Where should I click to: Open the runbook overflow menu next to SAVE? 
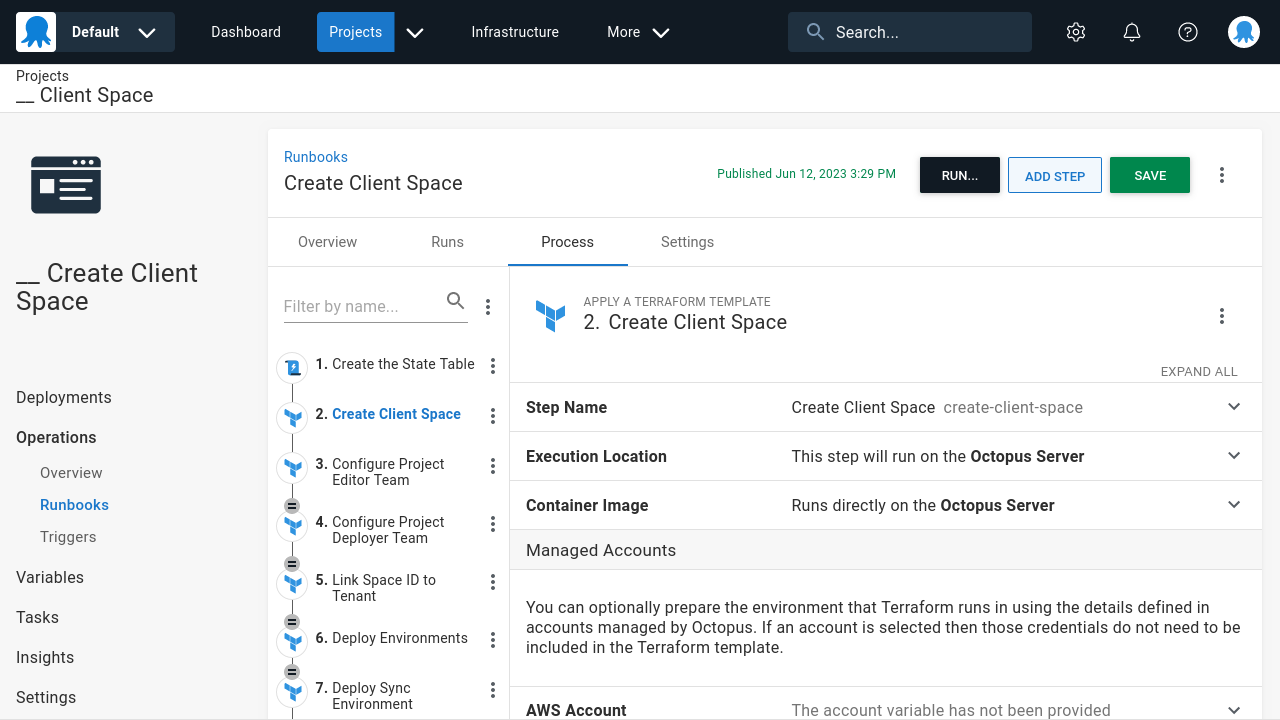click(1222, 174)
